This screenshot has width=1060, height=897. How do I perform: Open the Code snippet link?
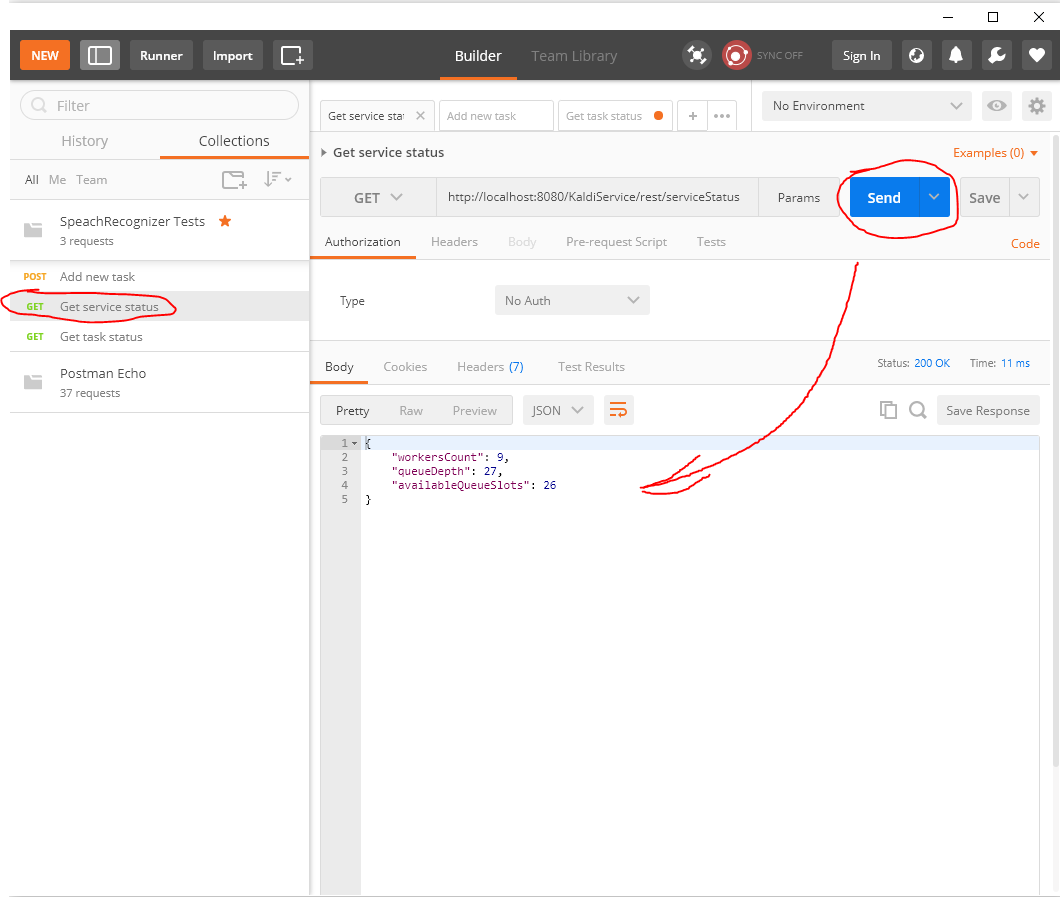click(x=1025, y=243)
